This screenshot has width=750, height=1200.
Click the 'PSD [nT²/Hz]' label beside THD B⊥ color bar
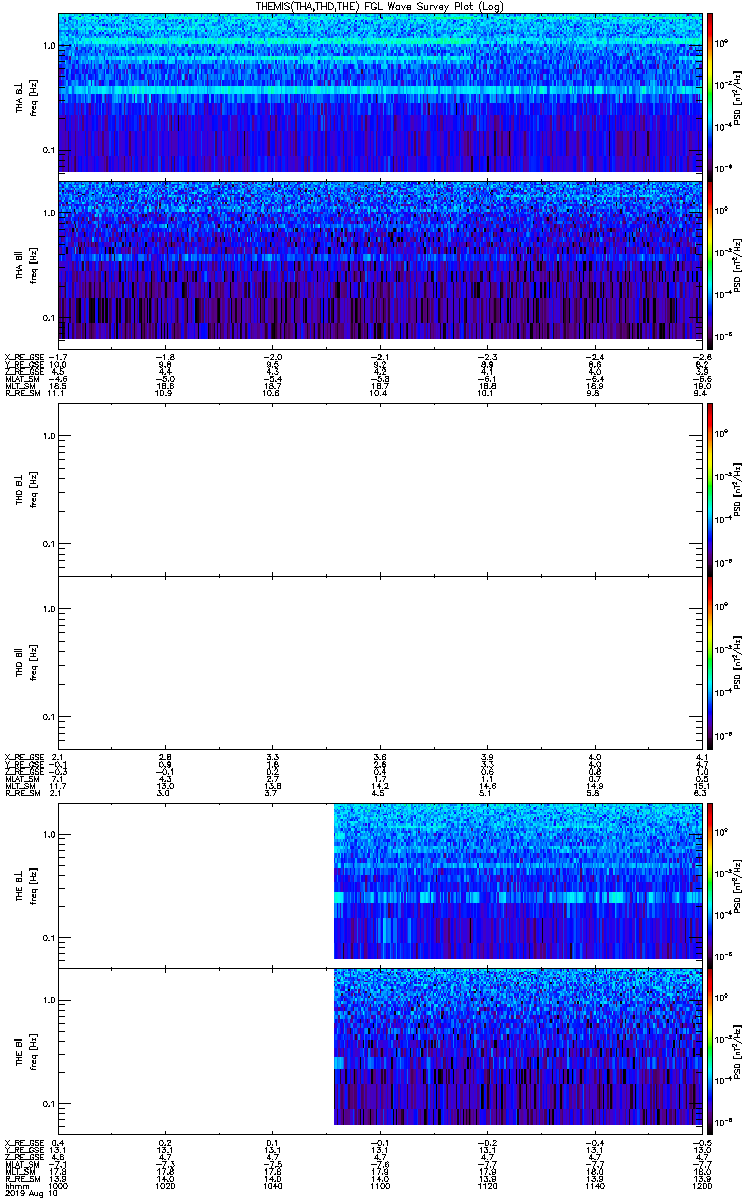coord(739,489)
